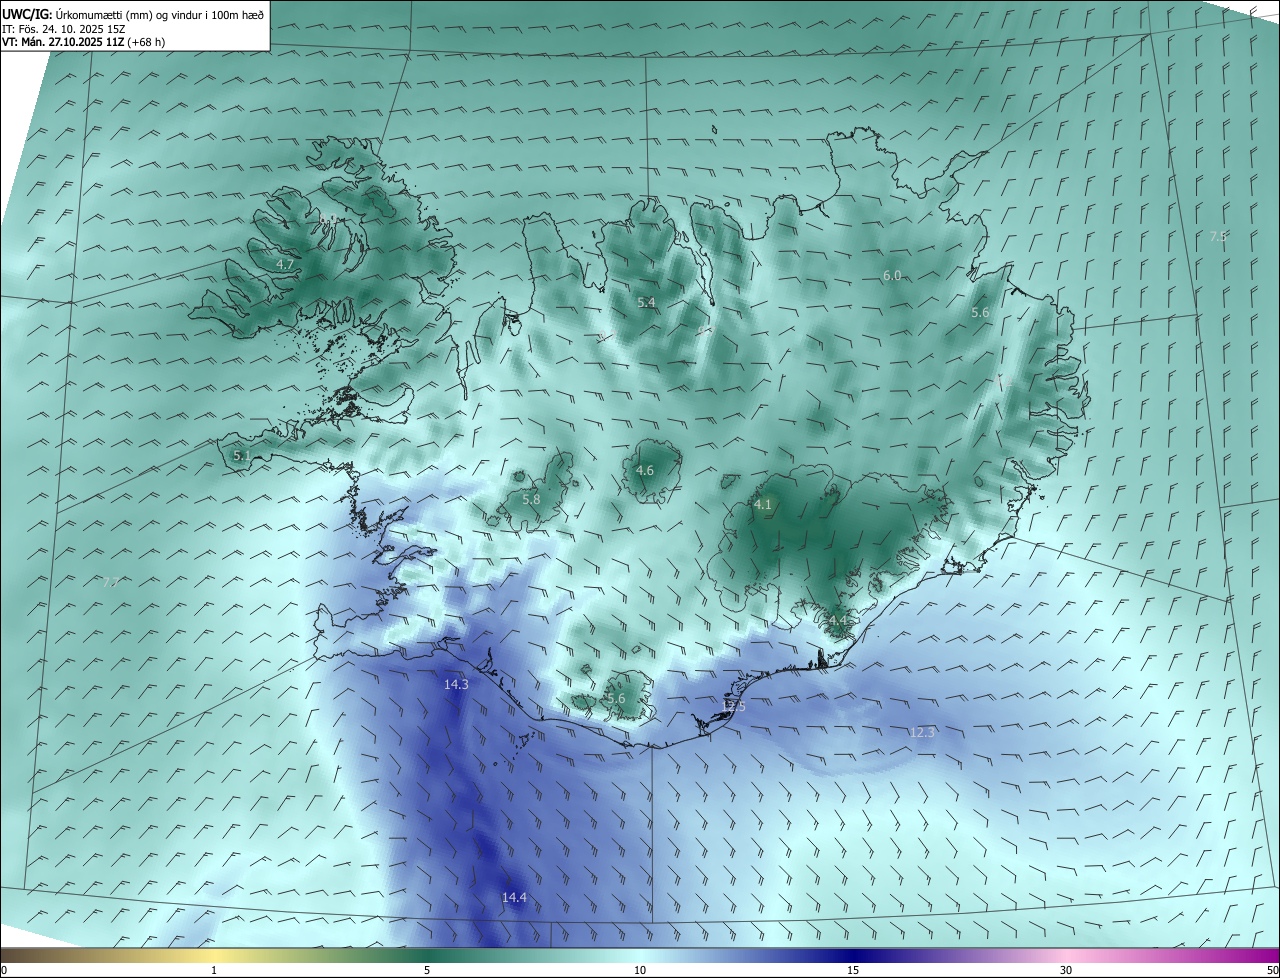Click the '30' tick on the color scale
Viewport: 1280px width, 978px height.
coord(1066,971)
